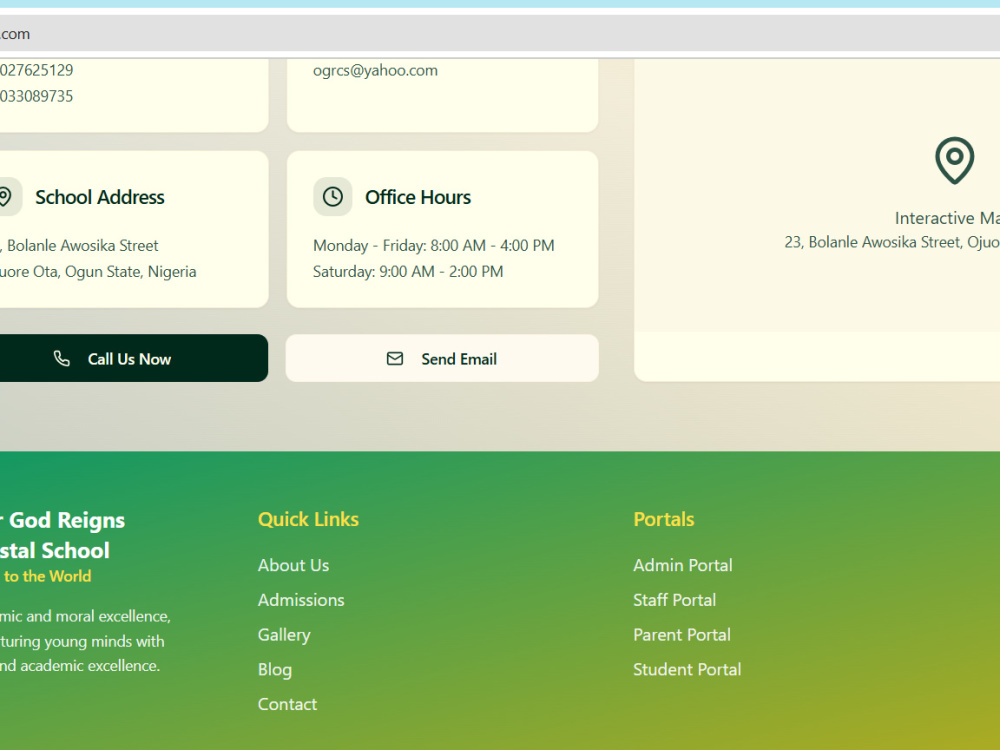Click the Ota, Ogun State, Nigeria line
Viewport: 1000px width, 750px height.
click(x=98, y=272)
